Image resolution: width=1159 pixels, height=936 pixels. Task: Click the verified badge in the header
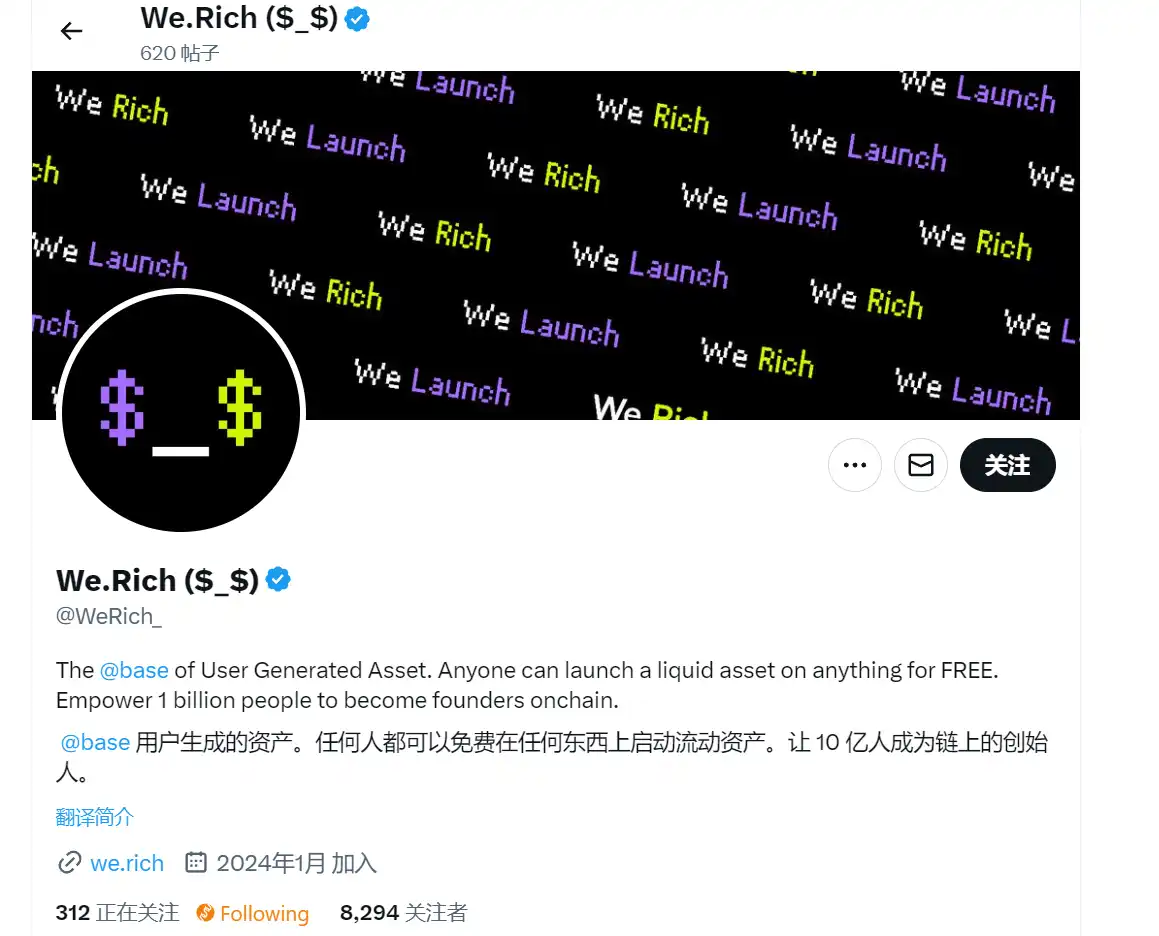click(358, 18)
